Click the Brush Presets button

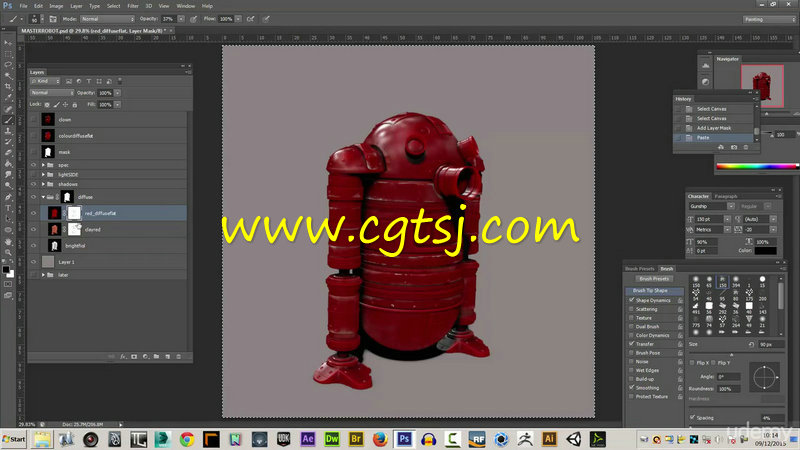(x=654, y=279)
